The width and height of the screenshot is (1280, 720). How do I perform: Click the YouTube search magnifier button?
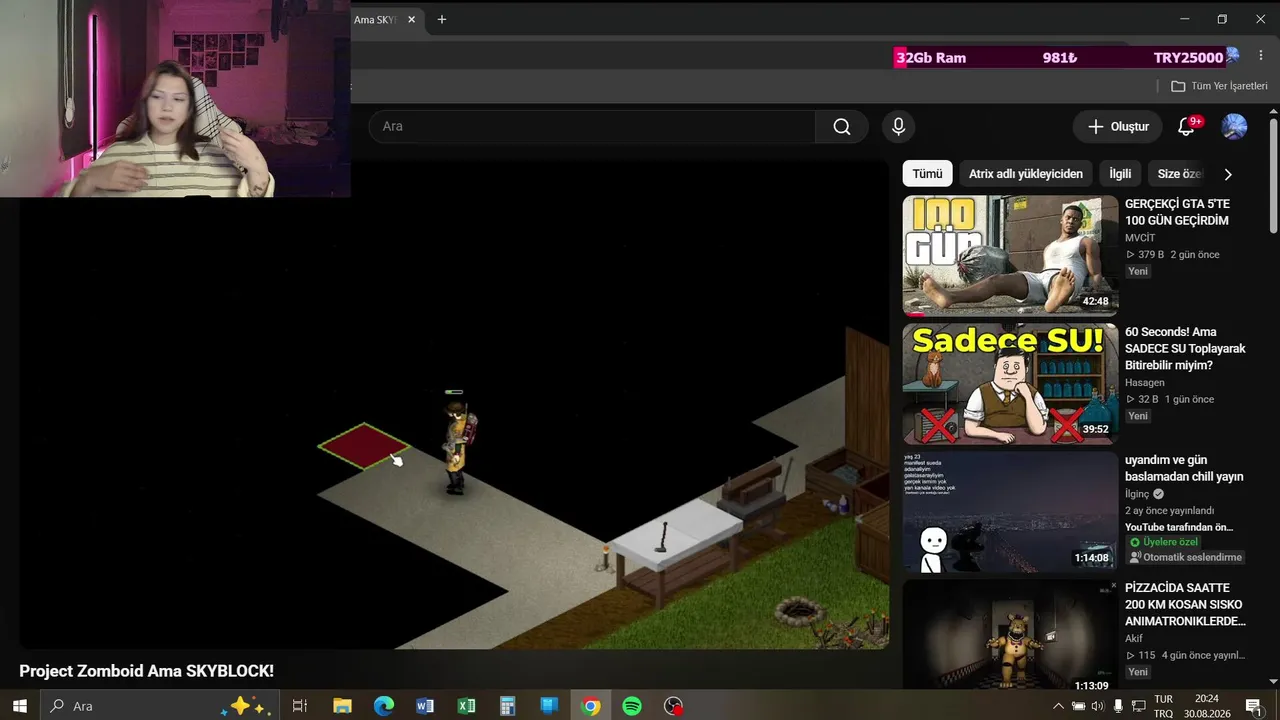click(x=842, y=126)
